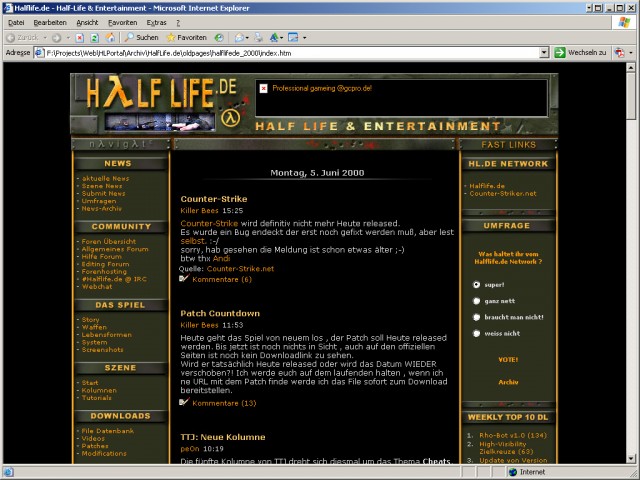Open the Forward button history dropdown arrow
This screenshot has width=640, height=480.
coord(68,38)
